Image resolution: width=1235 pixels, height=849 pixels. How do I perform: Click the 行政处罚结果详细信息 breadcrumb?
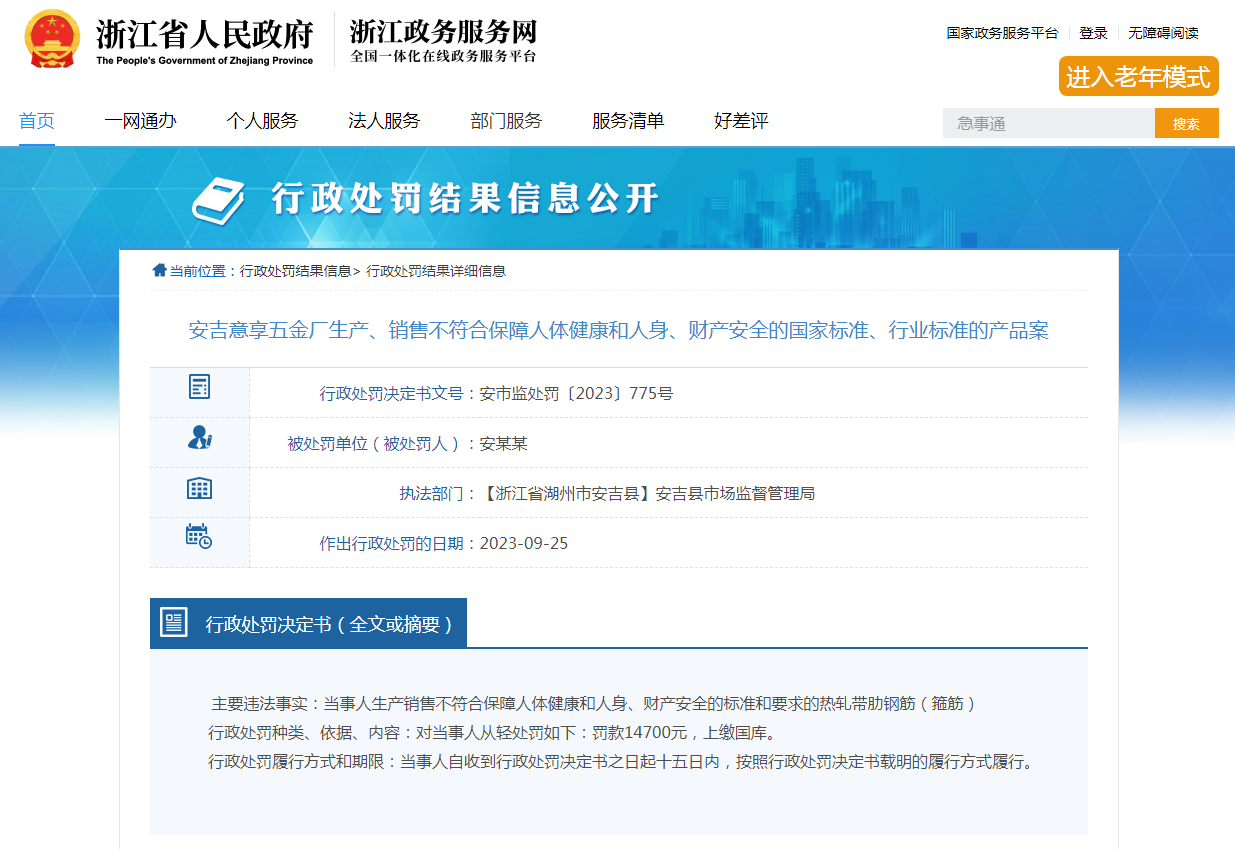click(436, 271)
